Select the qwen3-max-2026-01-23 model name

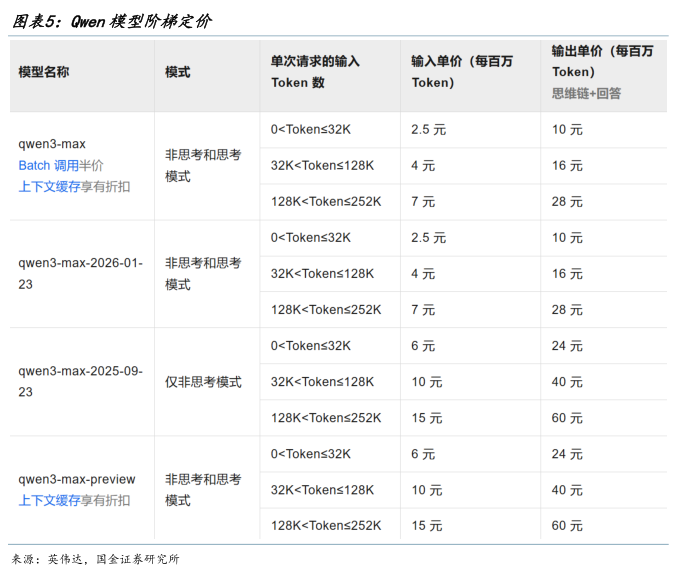click(80, 274)
